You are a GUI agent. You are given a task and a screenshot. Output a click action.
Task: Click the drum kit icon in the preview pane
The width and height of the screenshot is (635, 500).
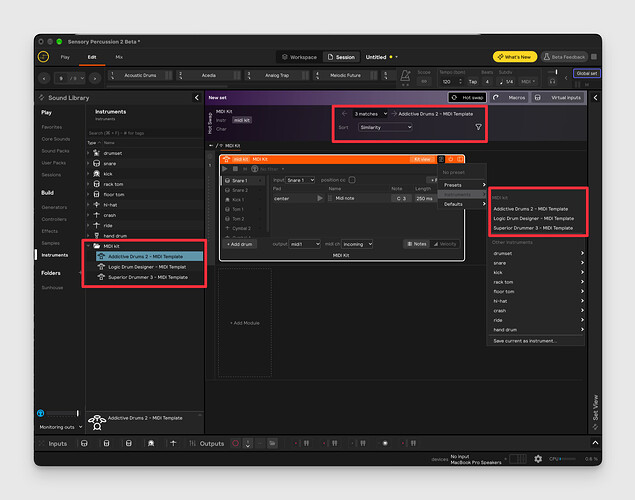point(97,422)
